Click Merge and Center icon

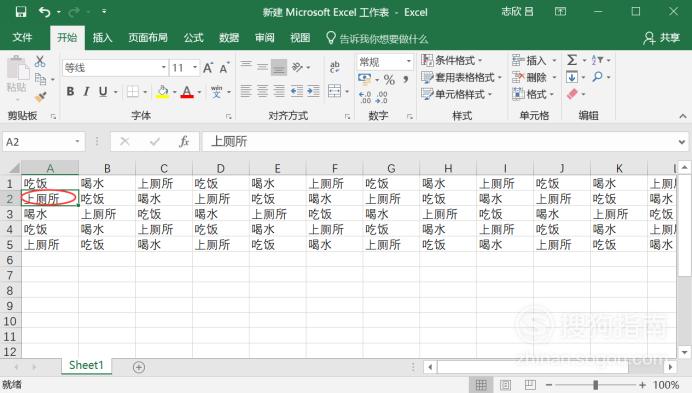coord(335,91)
